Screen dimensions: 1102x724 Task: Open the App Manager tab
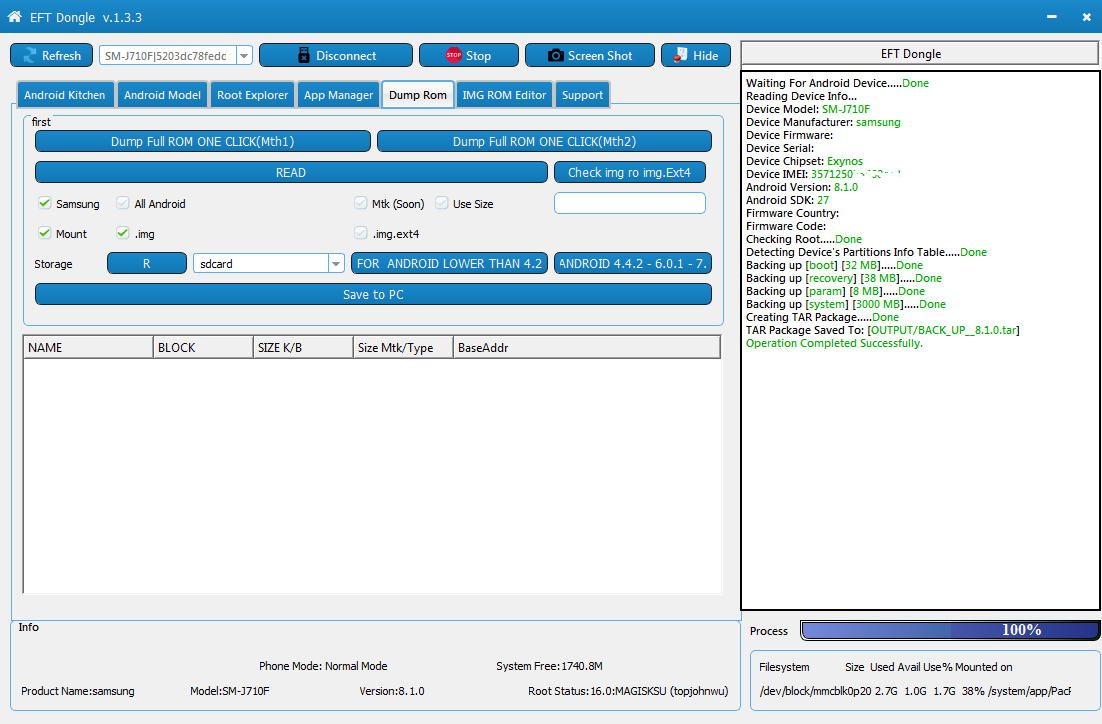(338, 95)
